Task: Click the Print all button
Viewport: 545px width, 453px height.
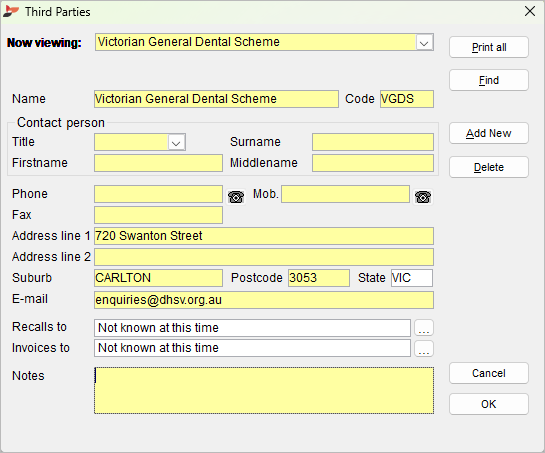Action: click(489, 47)
